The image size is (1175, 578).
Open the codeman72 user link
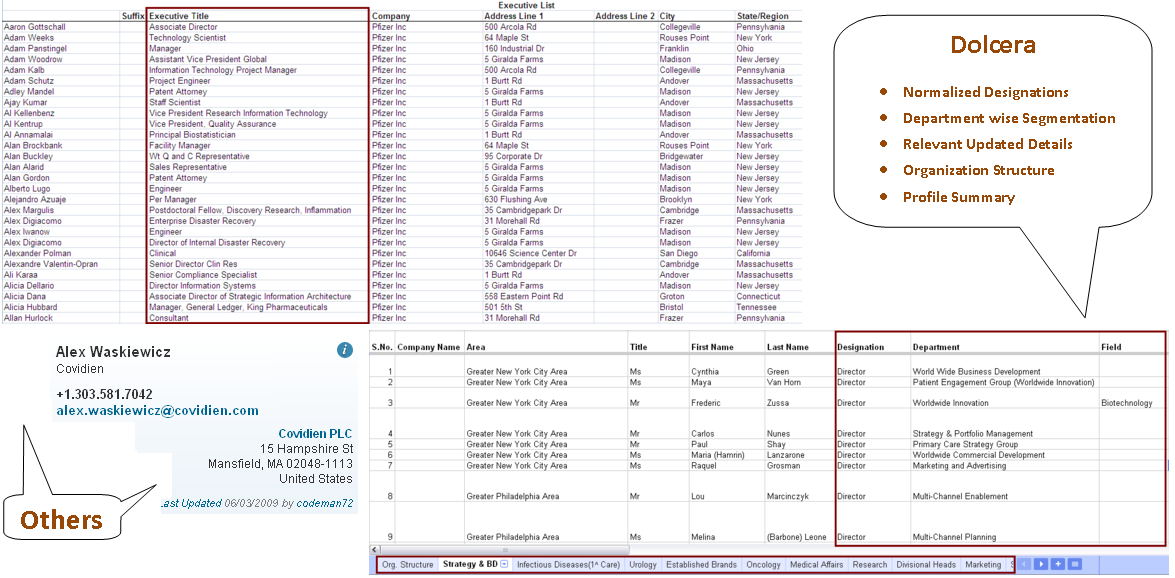coord(327,503)
